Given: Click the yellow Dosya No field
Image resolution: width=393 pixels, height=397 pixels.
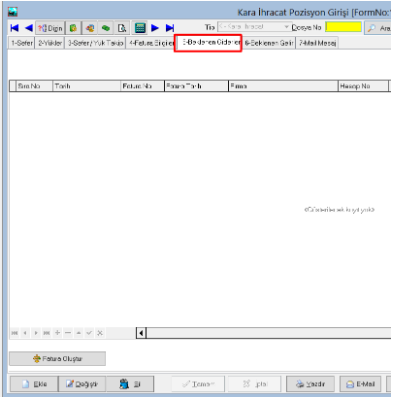Looking at the screenshot, I should [x=343, y=27].
